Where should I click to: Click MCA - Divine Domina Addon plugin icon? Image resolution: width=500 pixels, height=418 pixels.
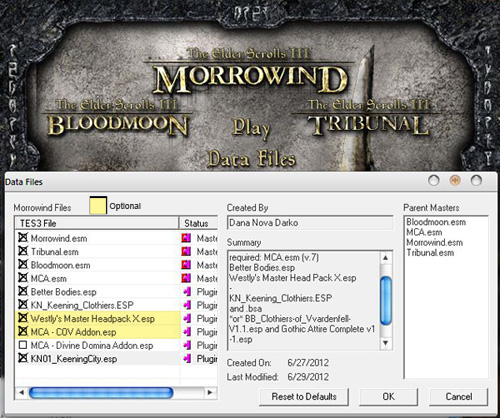187,345
